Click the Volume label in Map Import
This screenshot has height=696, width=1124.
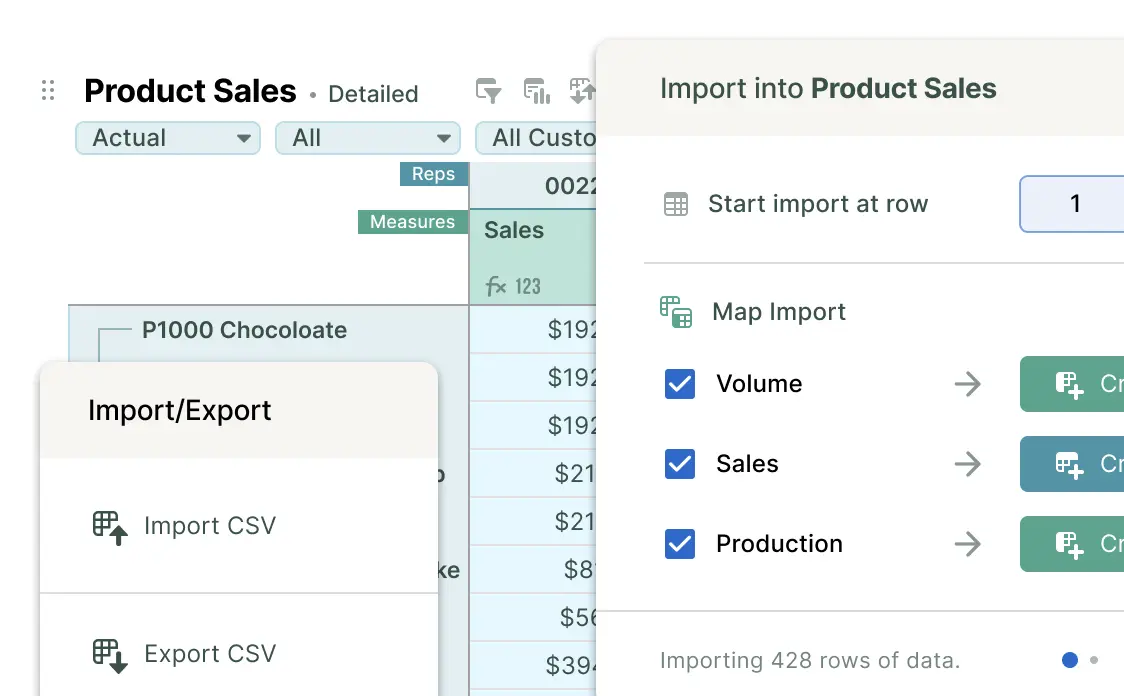tap(759, 384)
